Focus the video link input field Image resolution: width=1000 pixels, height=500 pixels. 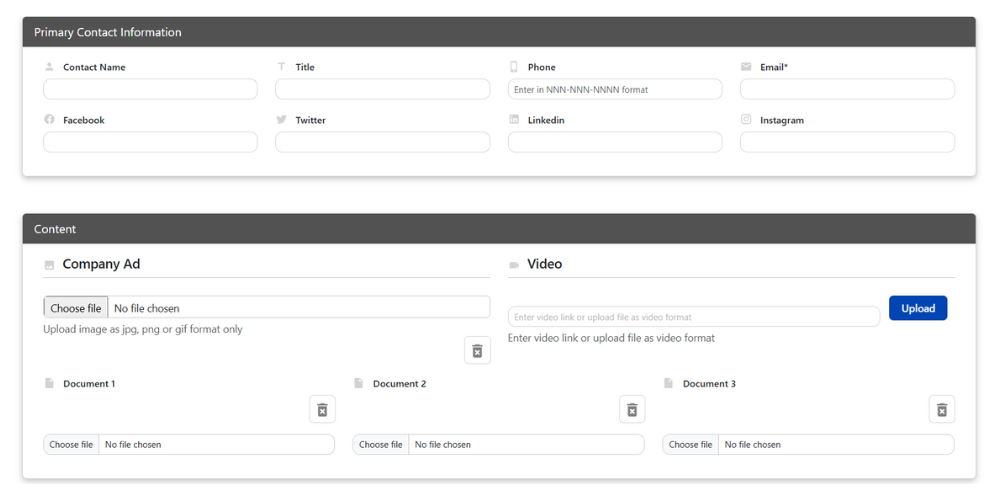pos(693,317)
